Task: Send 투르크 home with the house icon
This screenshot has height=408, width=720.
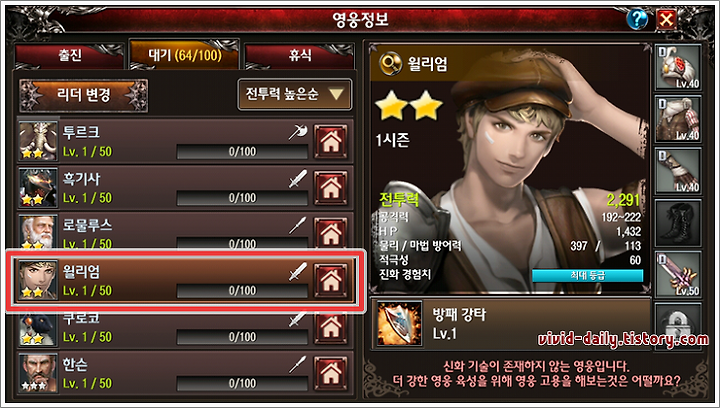Action: coord(331,141)
